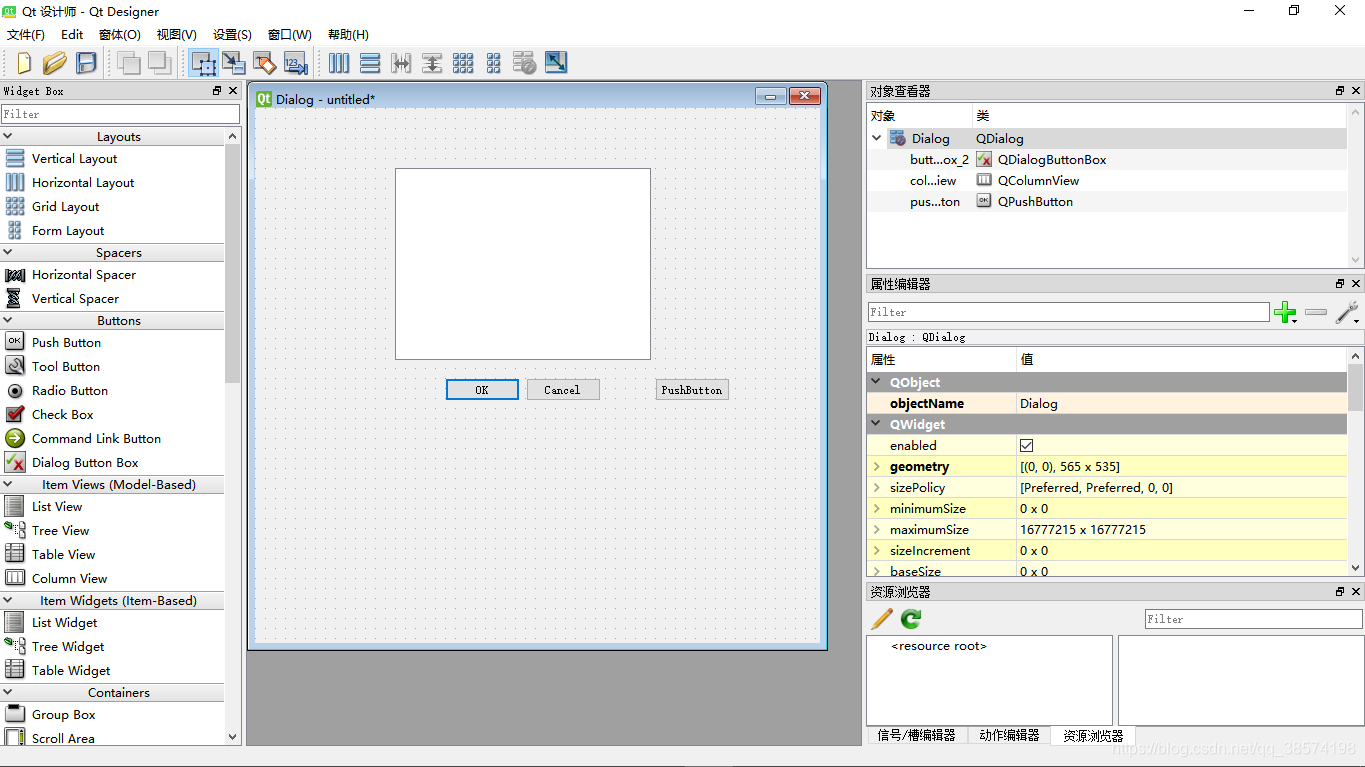Switch to 动作编辑器 tab

pos(1009,735)
